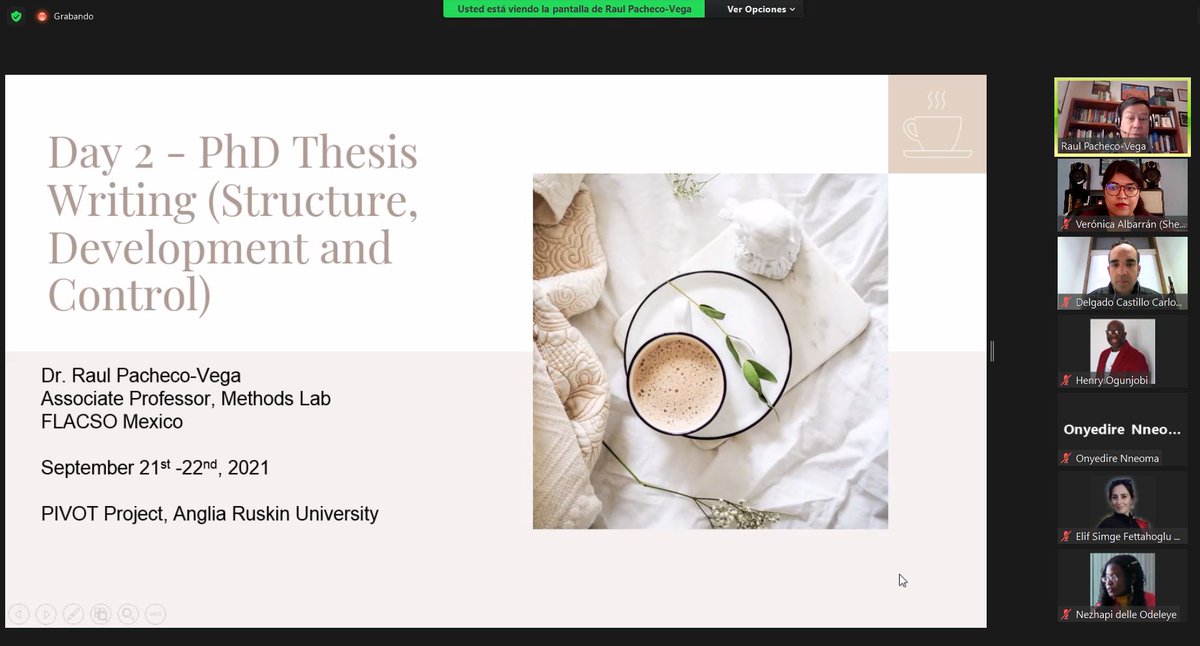
Task: Open the Ver Opciones dropdown
Action: tap(761, 9)
